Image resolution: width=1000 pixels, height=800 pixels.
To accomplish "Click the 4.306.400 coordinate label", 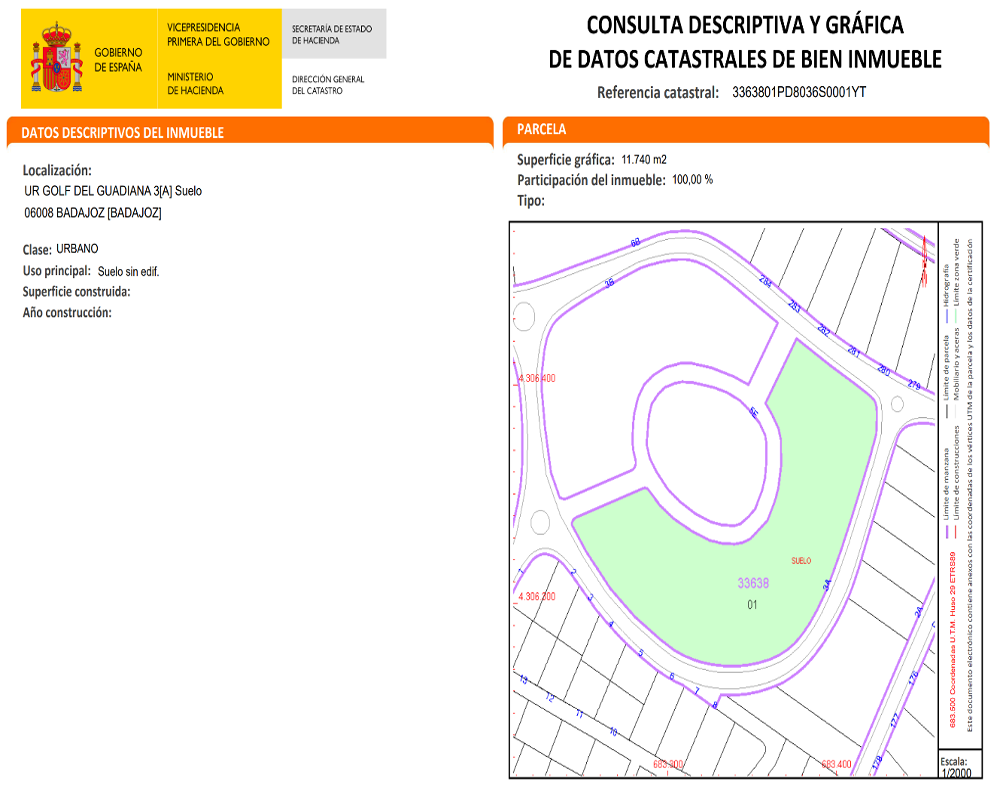I will [x=536, y=378].
